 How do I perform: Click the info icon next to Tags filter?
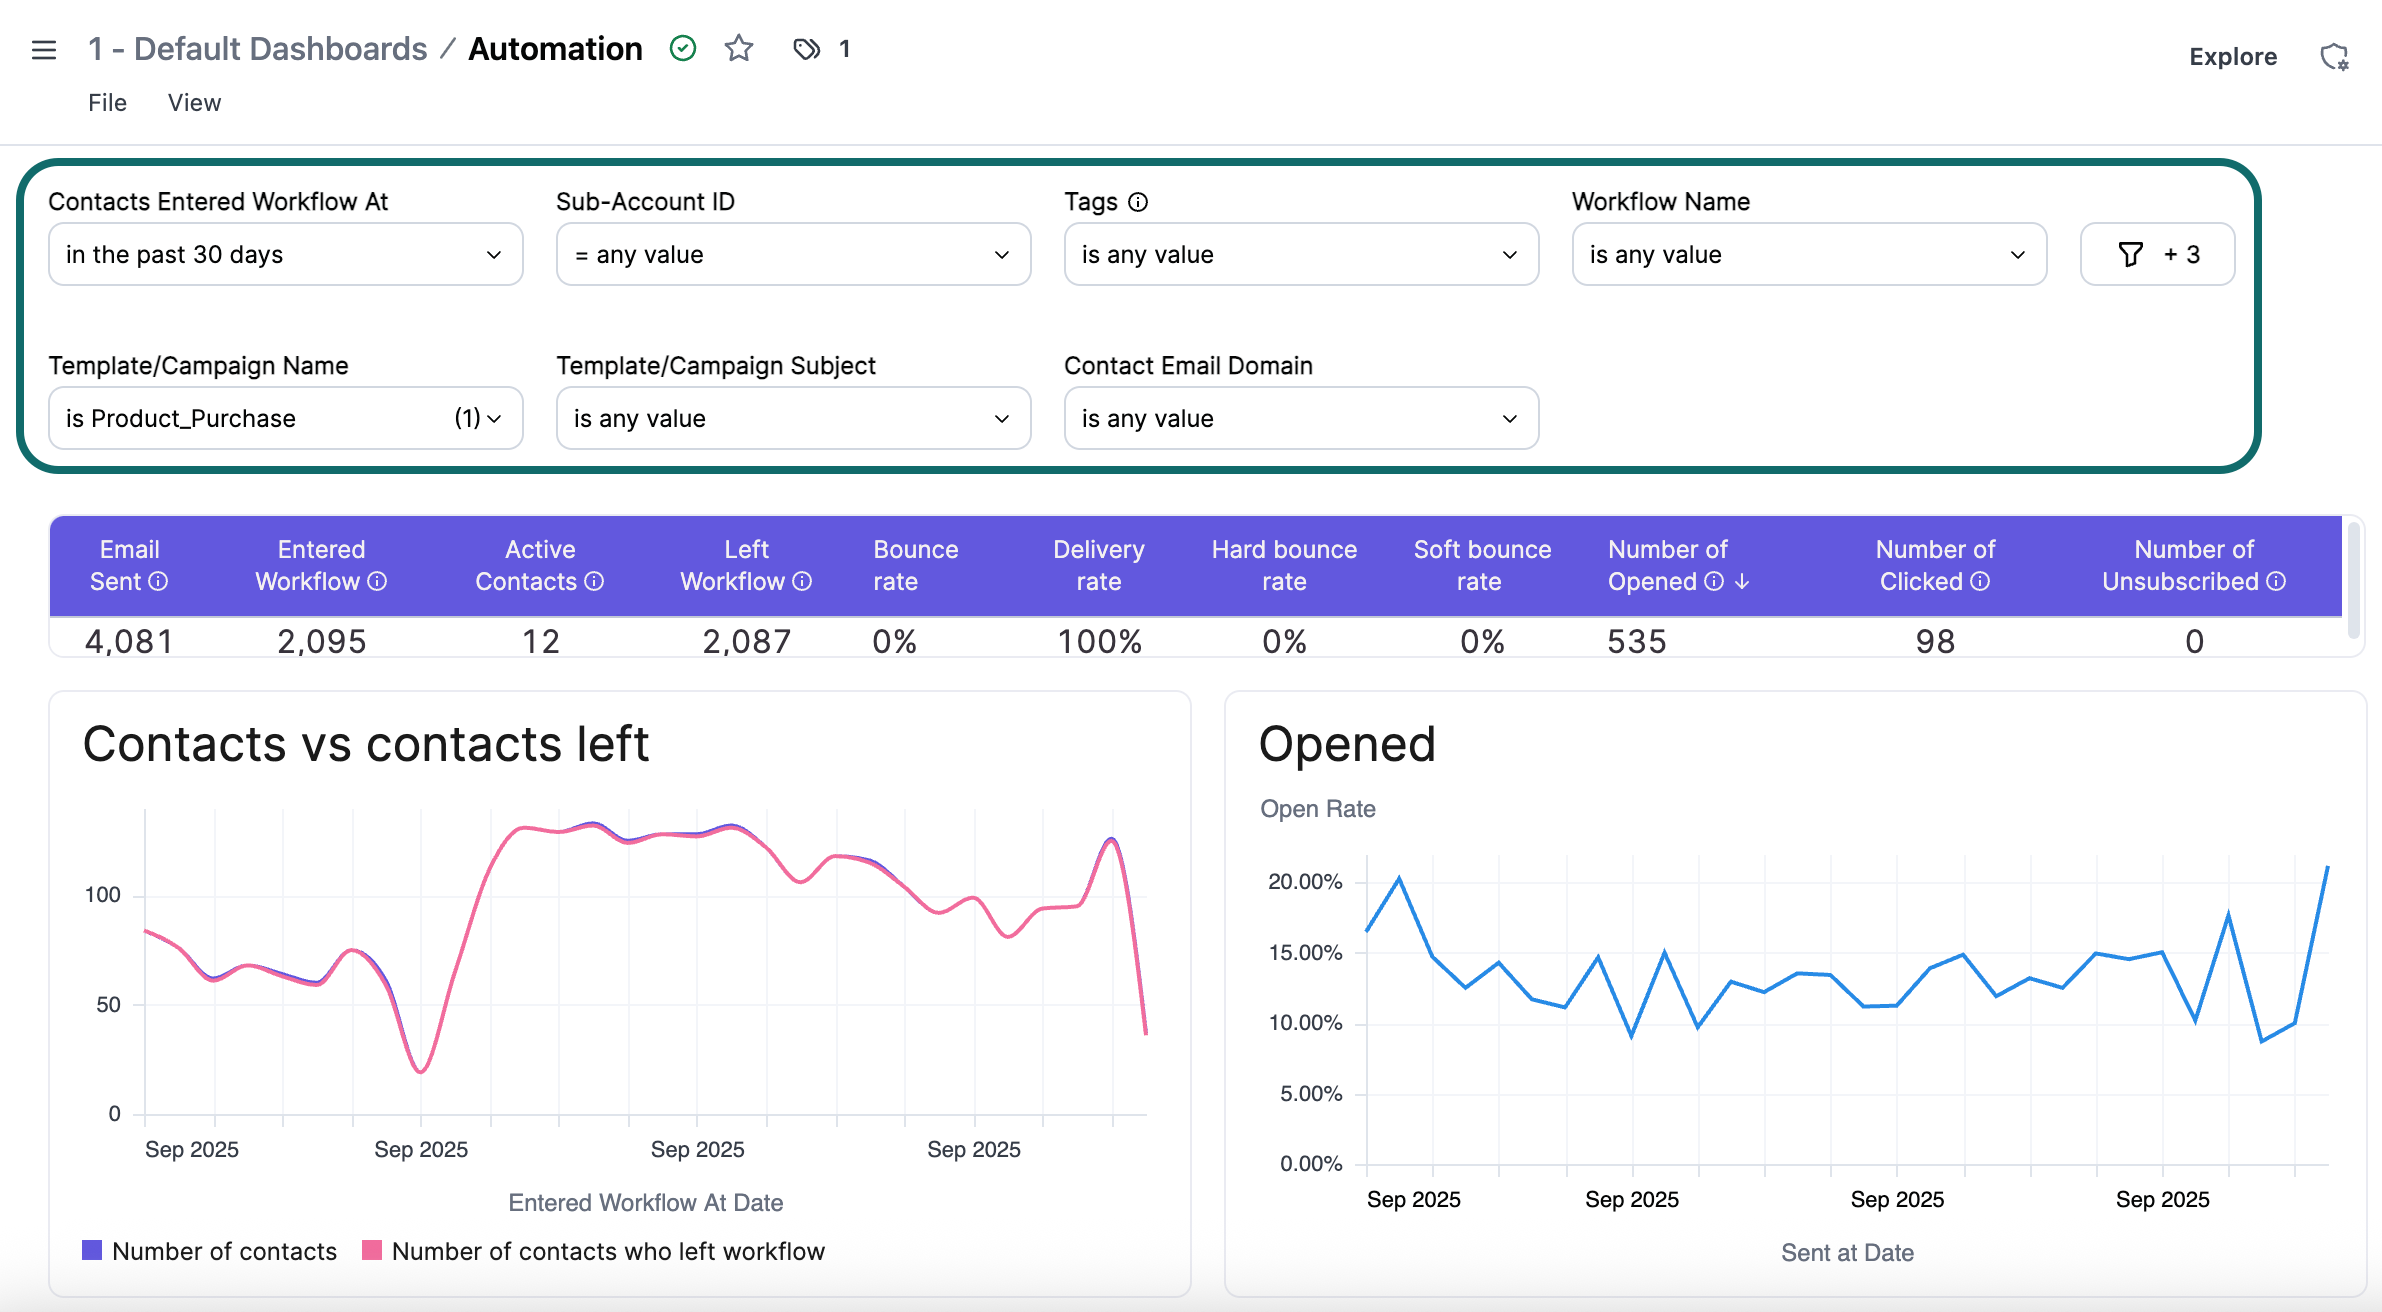(1139, 201)
